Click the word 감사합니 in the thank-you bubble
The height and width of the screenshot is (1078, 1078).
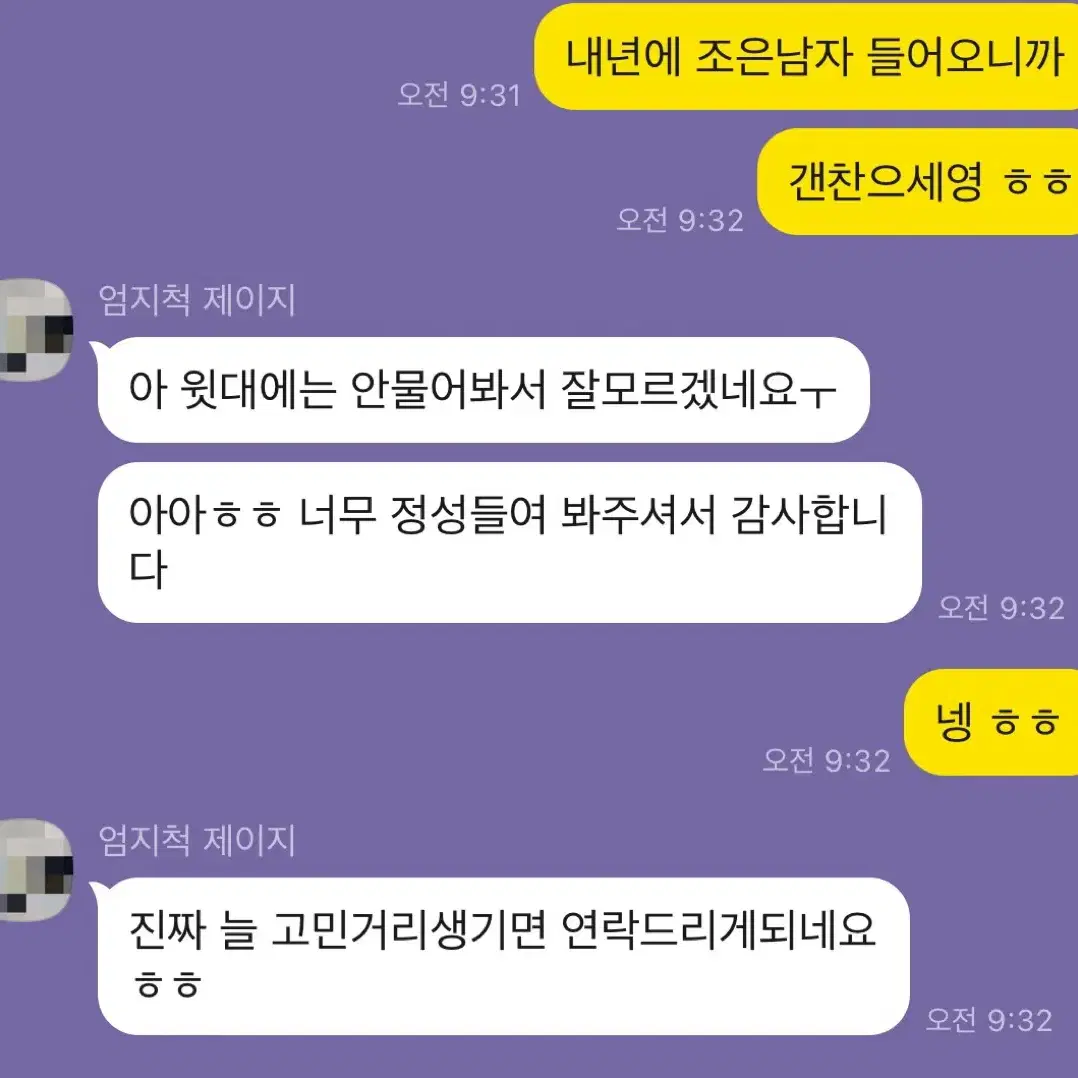click(809, 514)
